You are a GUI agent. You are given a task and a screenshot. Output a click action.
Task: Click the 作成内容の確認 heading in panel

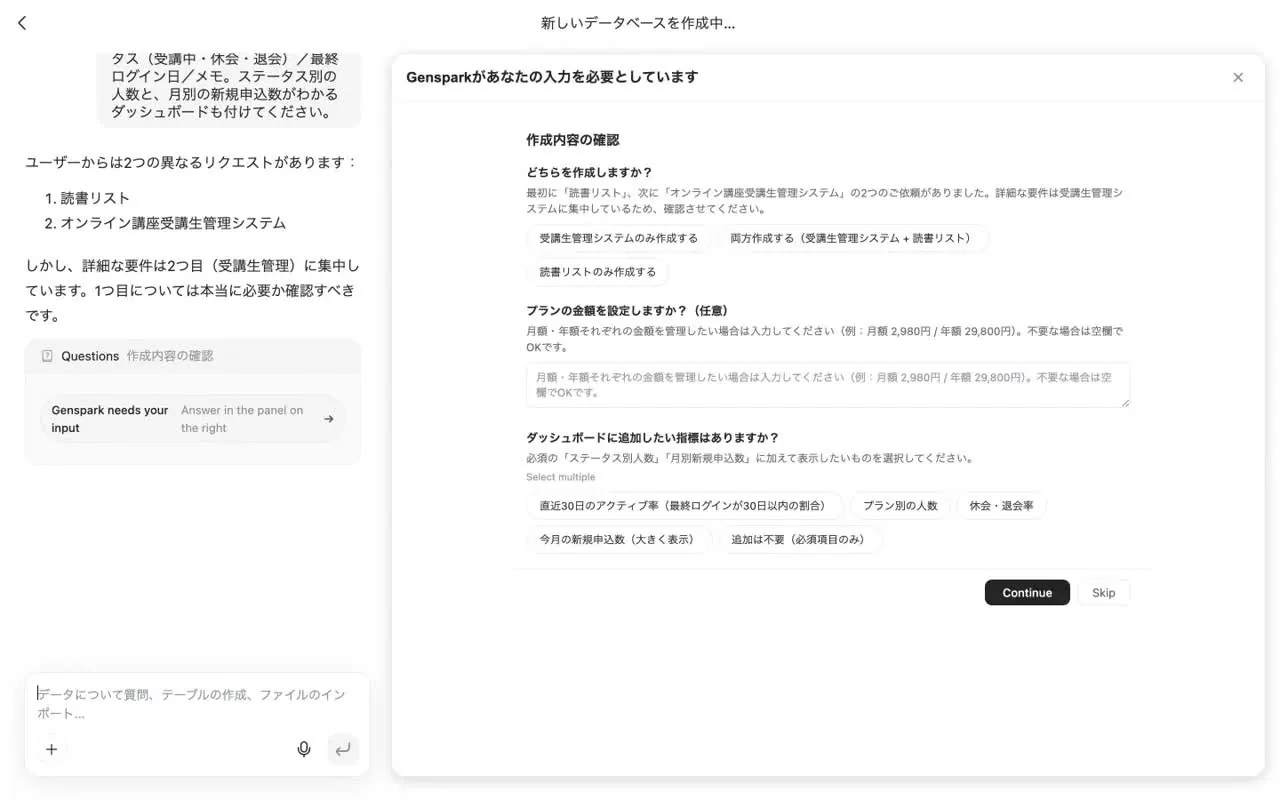[x=573, y=140]
